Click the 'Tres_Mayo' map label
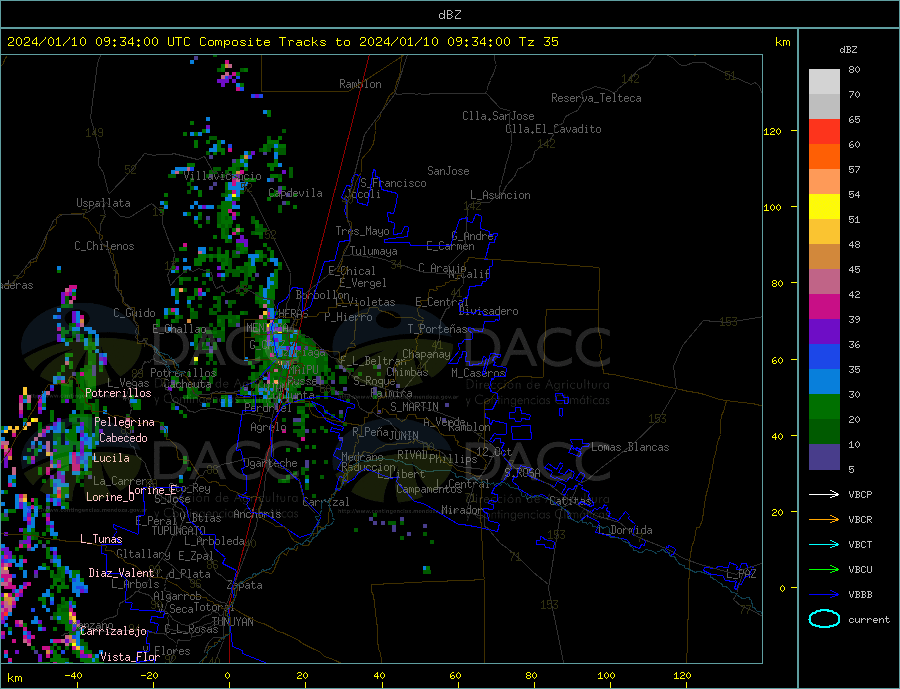The height and width of the screenshot is (689, 900). (x=362, y=231)
